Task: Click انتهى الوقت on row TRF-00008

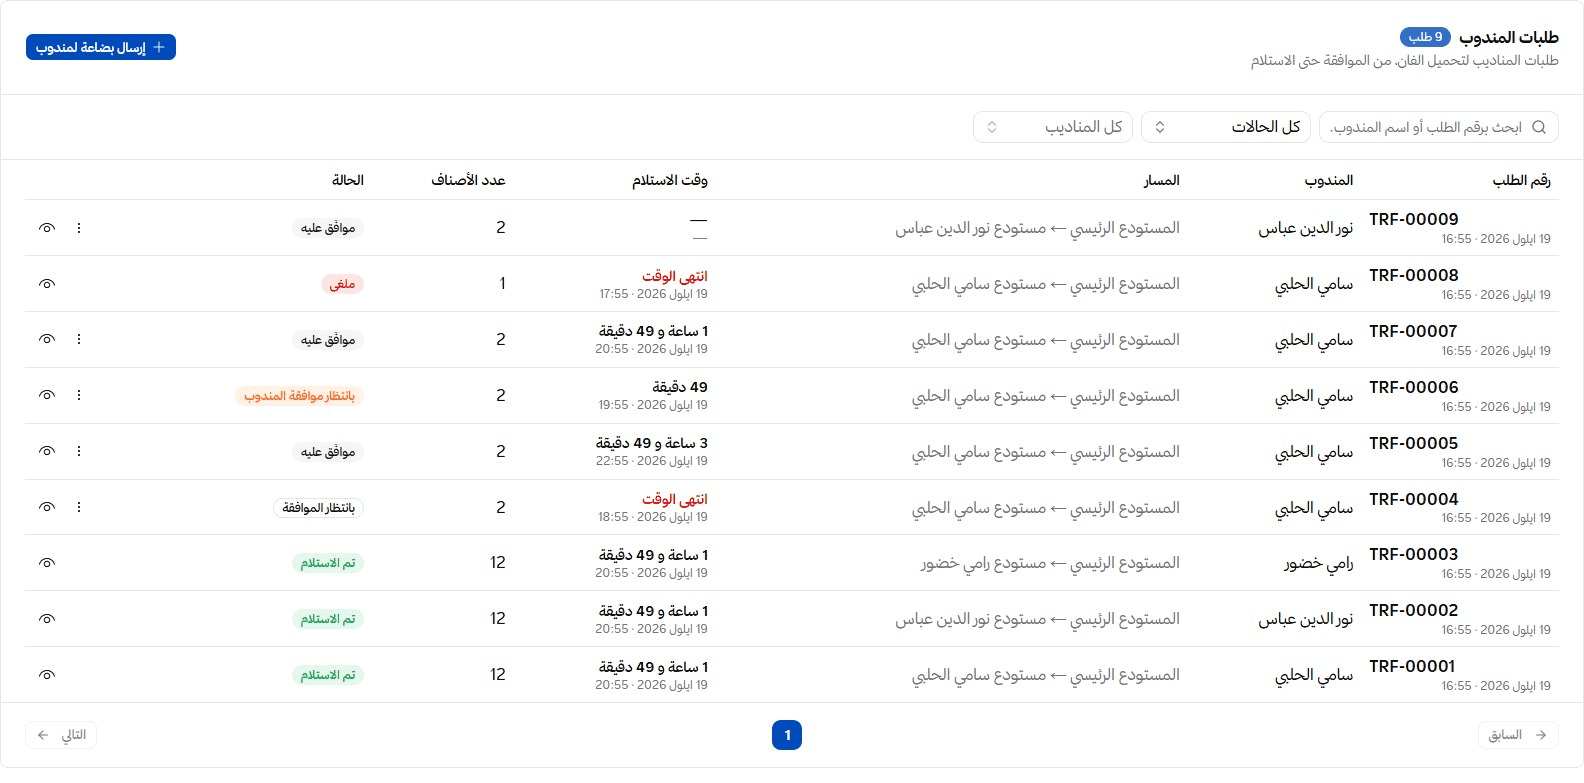Action: point(675,276)
